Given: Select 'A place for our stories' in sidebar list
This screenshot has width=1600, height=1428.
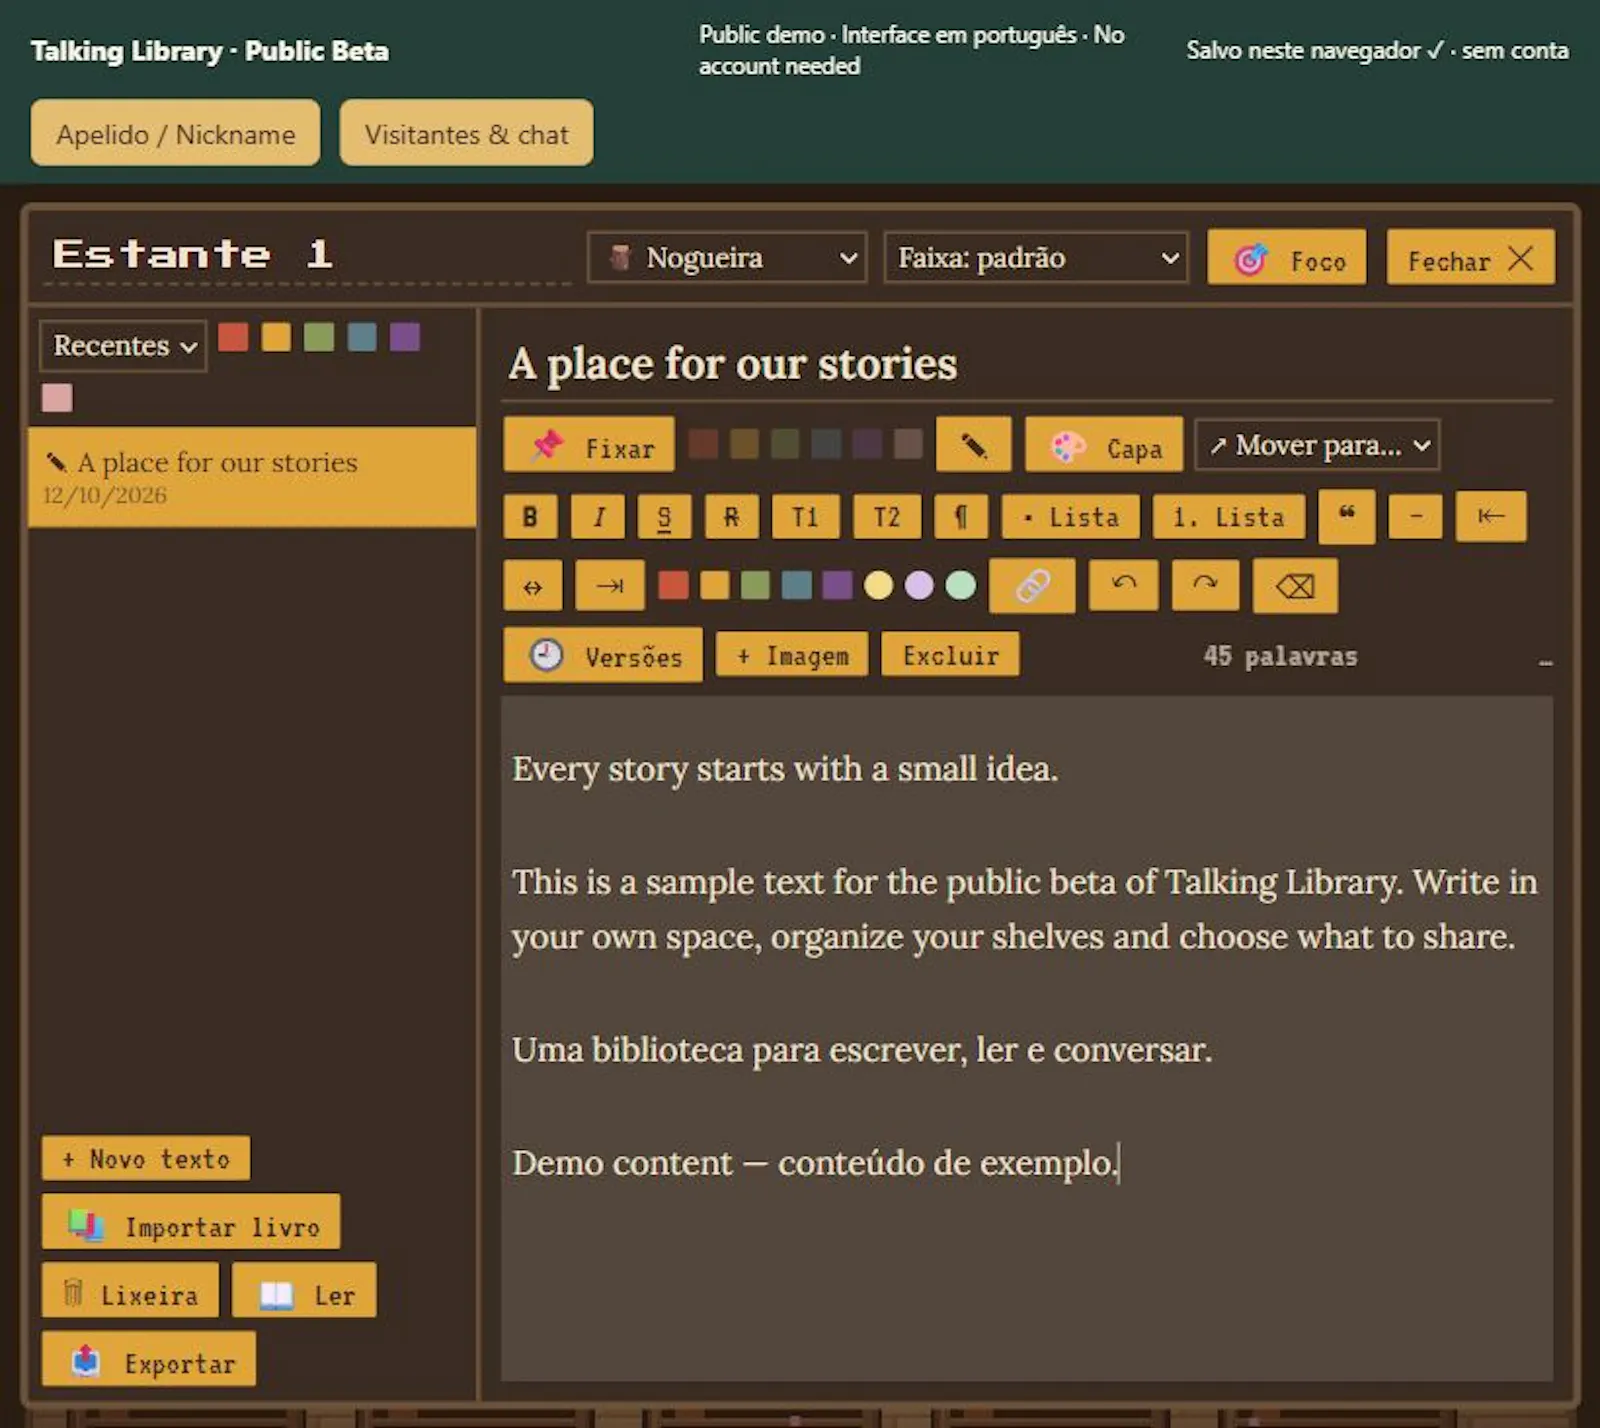Looking at the screenshot, I should click(252, 477).
